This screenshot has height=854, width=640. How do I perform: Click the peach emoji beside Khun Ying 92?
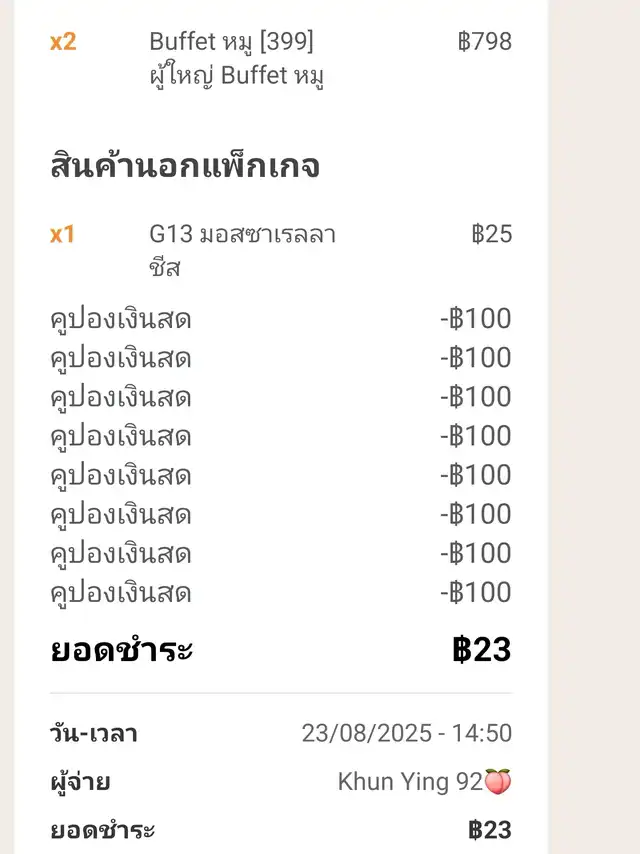[x=498, y=782]
